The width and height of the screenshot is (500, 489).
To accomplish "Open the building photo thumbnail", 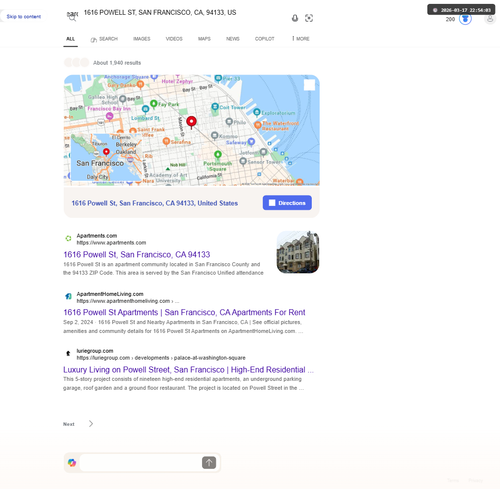I will coord(298,252).
